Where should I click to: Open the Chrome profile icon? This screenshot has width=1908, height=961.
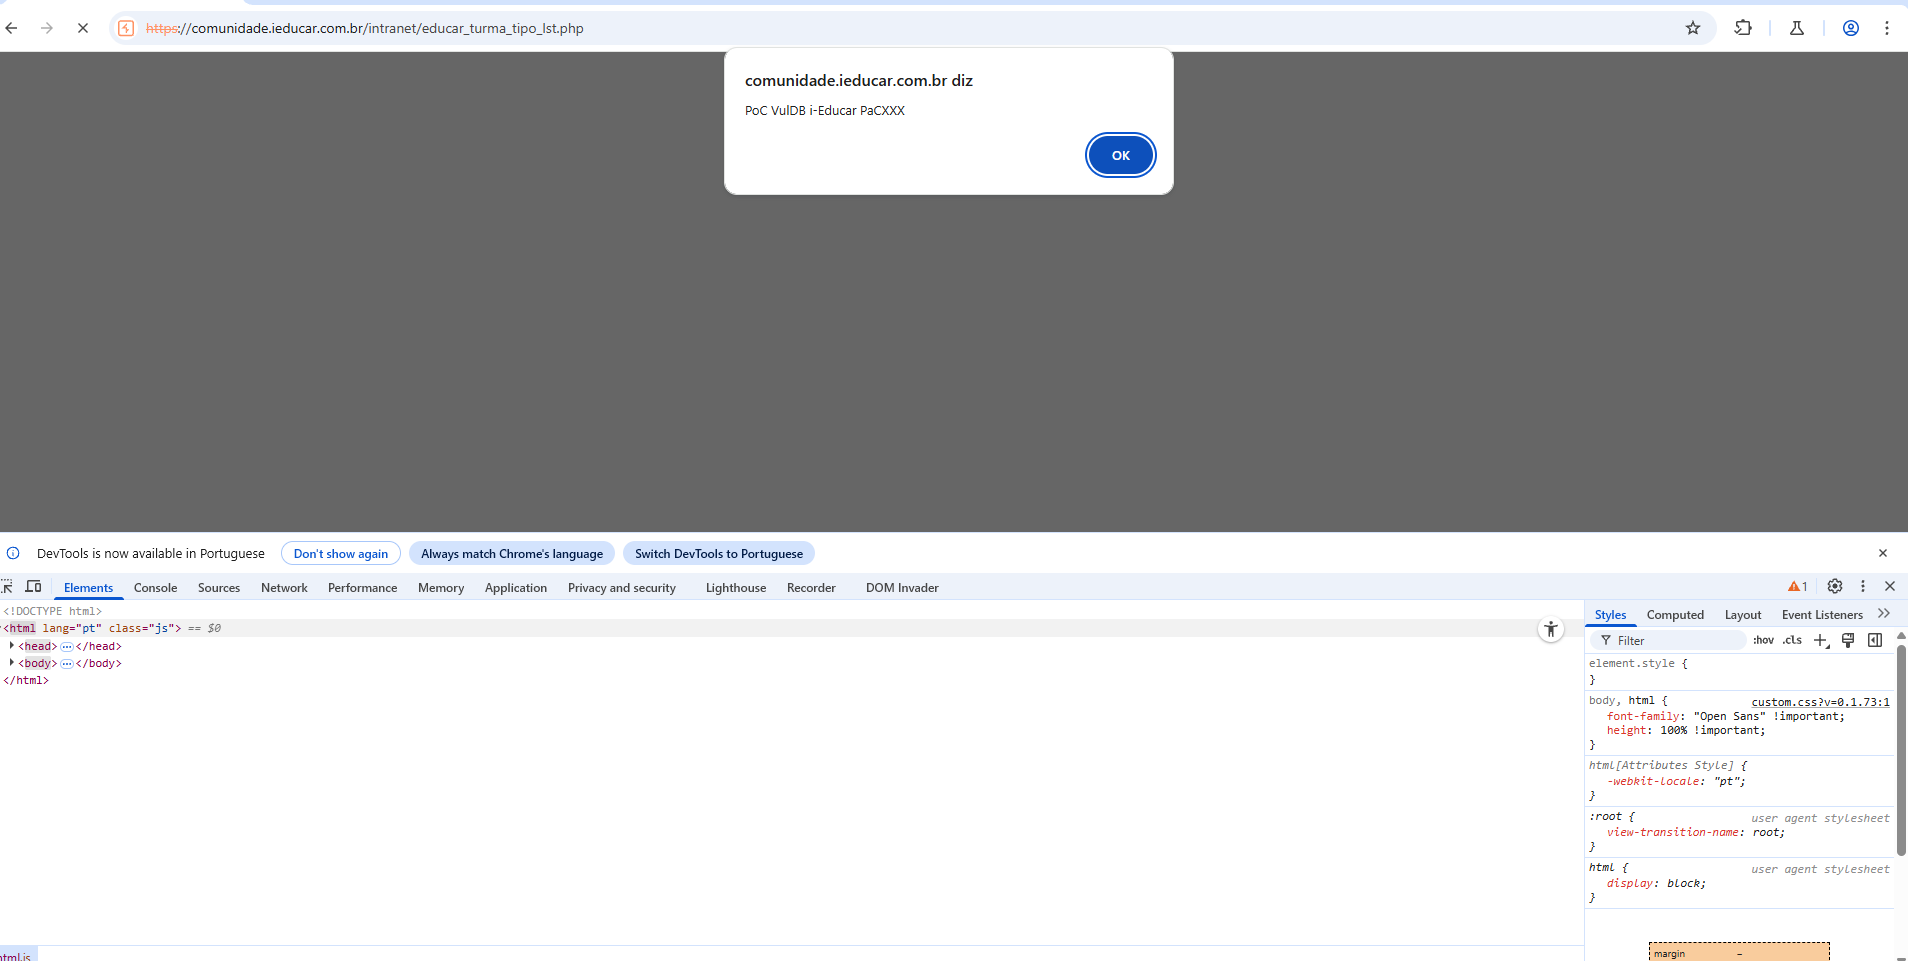coord(1851,28)
